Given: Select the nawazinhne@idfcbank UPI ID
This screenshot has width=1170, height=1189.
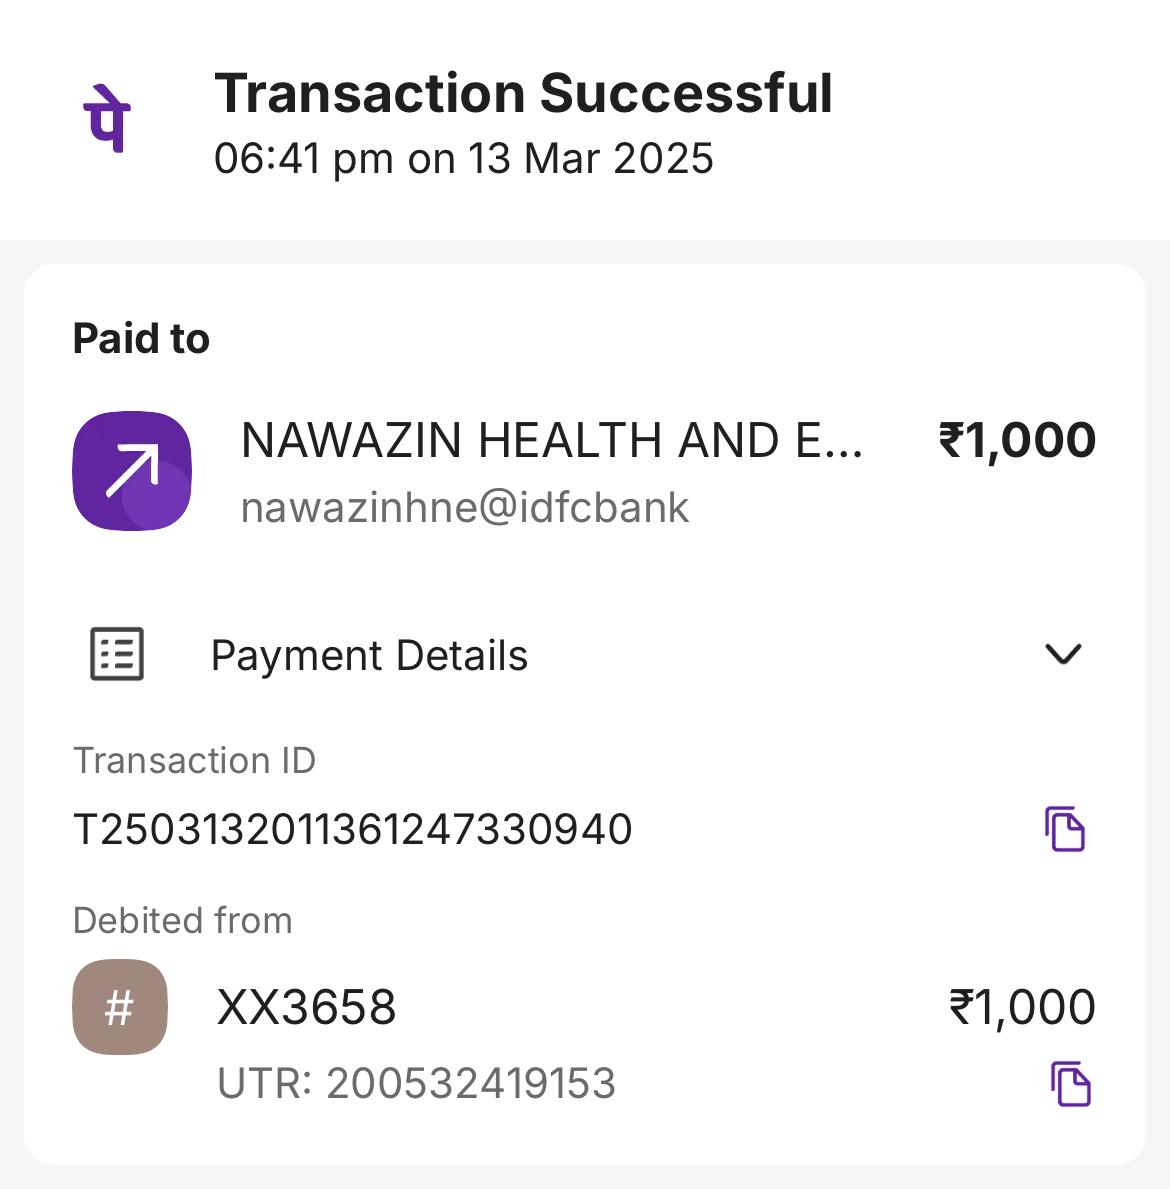Looking at the screenshot, I should point(465,507).
